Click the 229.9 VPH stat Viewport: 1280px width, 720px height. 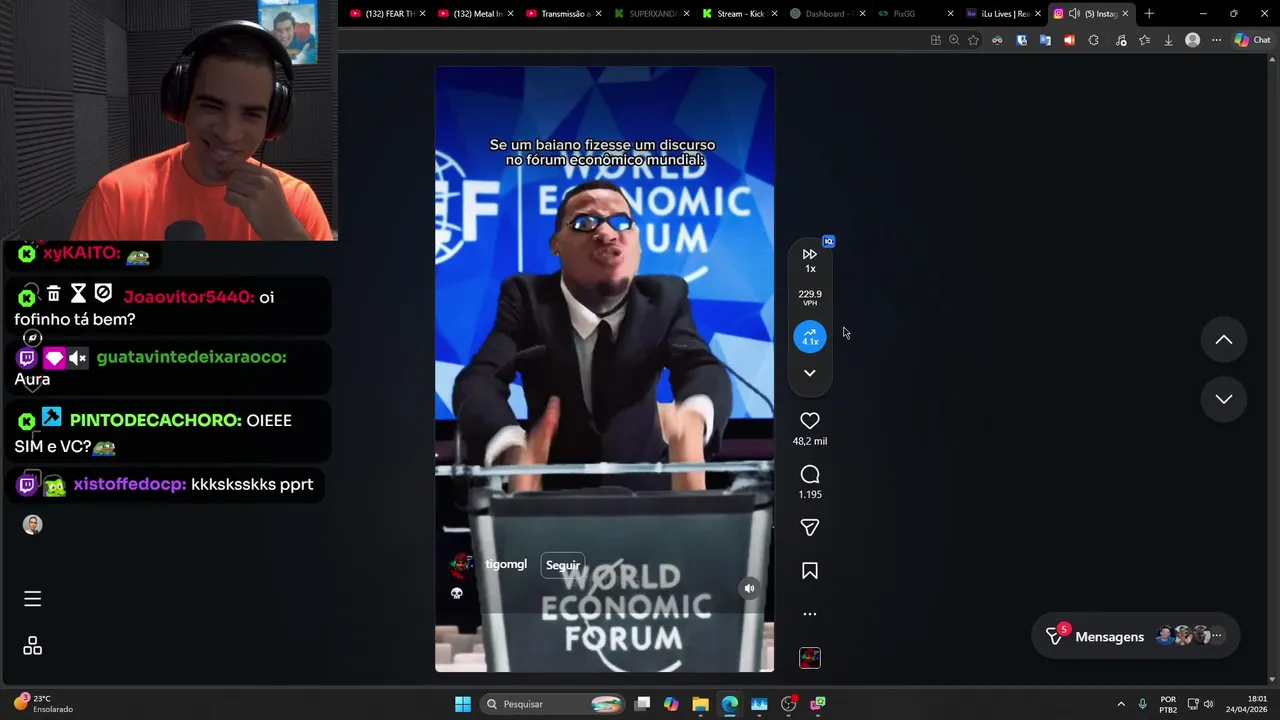coord(810,298)
